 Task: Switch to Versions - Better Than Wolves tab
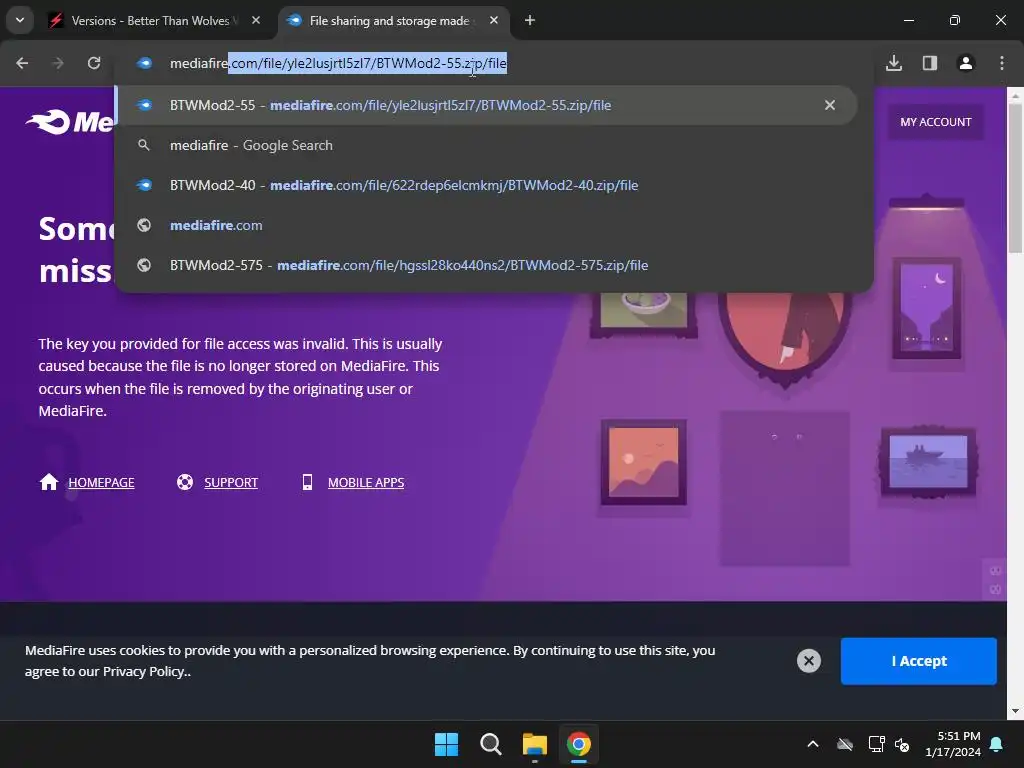[x=152, y=21]
